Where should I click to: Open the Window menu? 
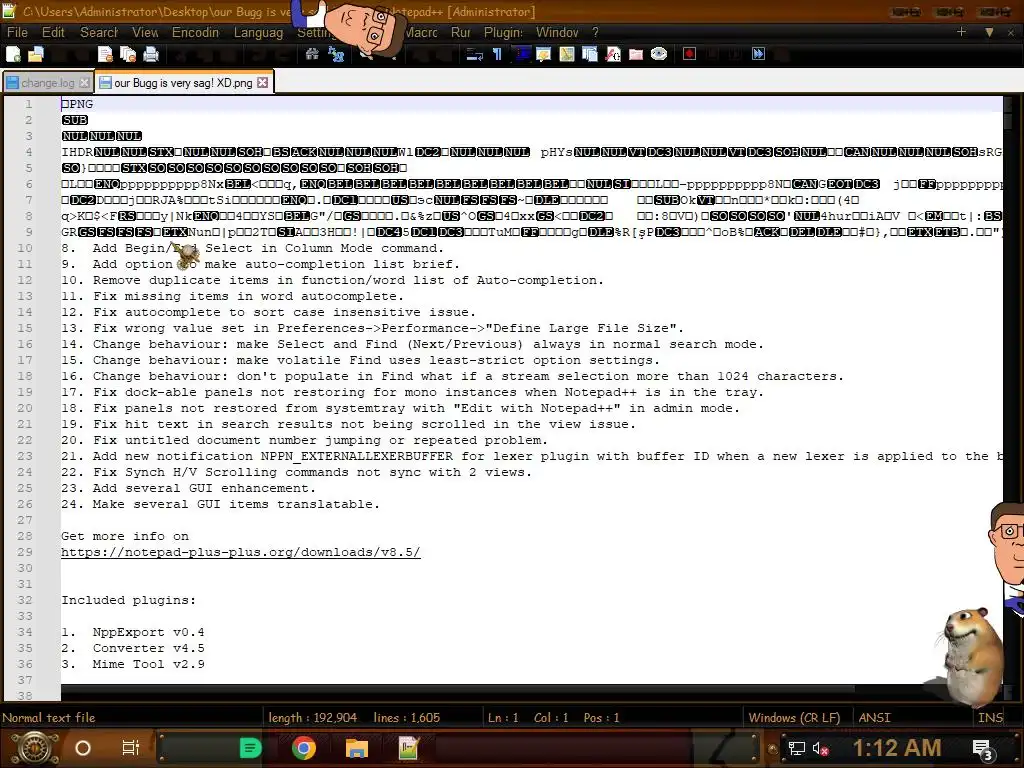coord(557,32)
